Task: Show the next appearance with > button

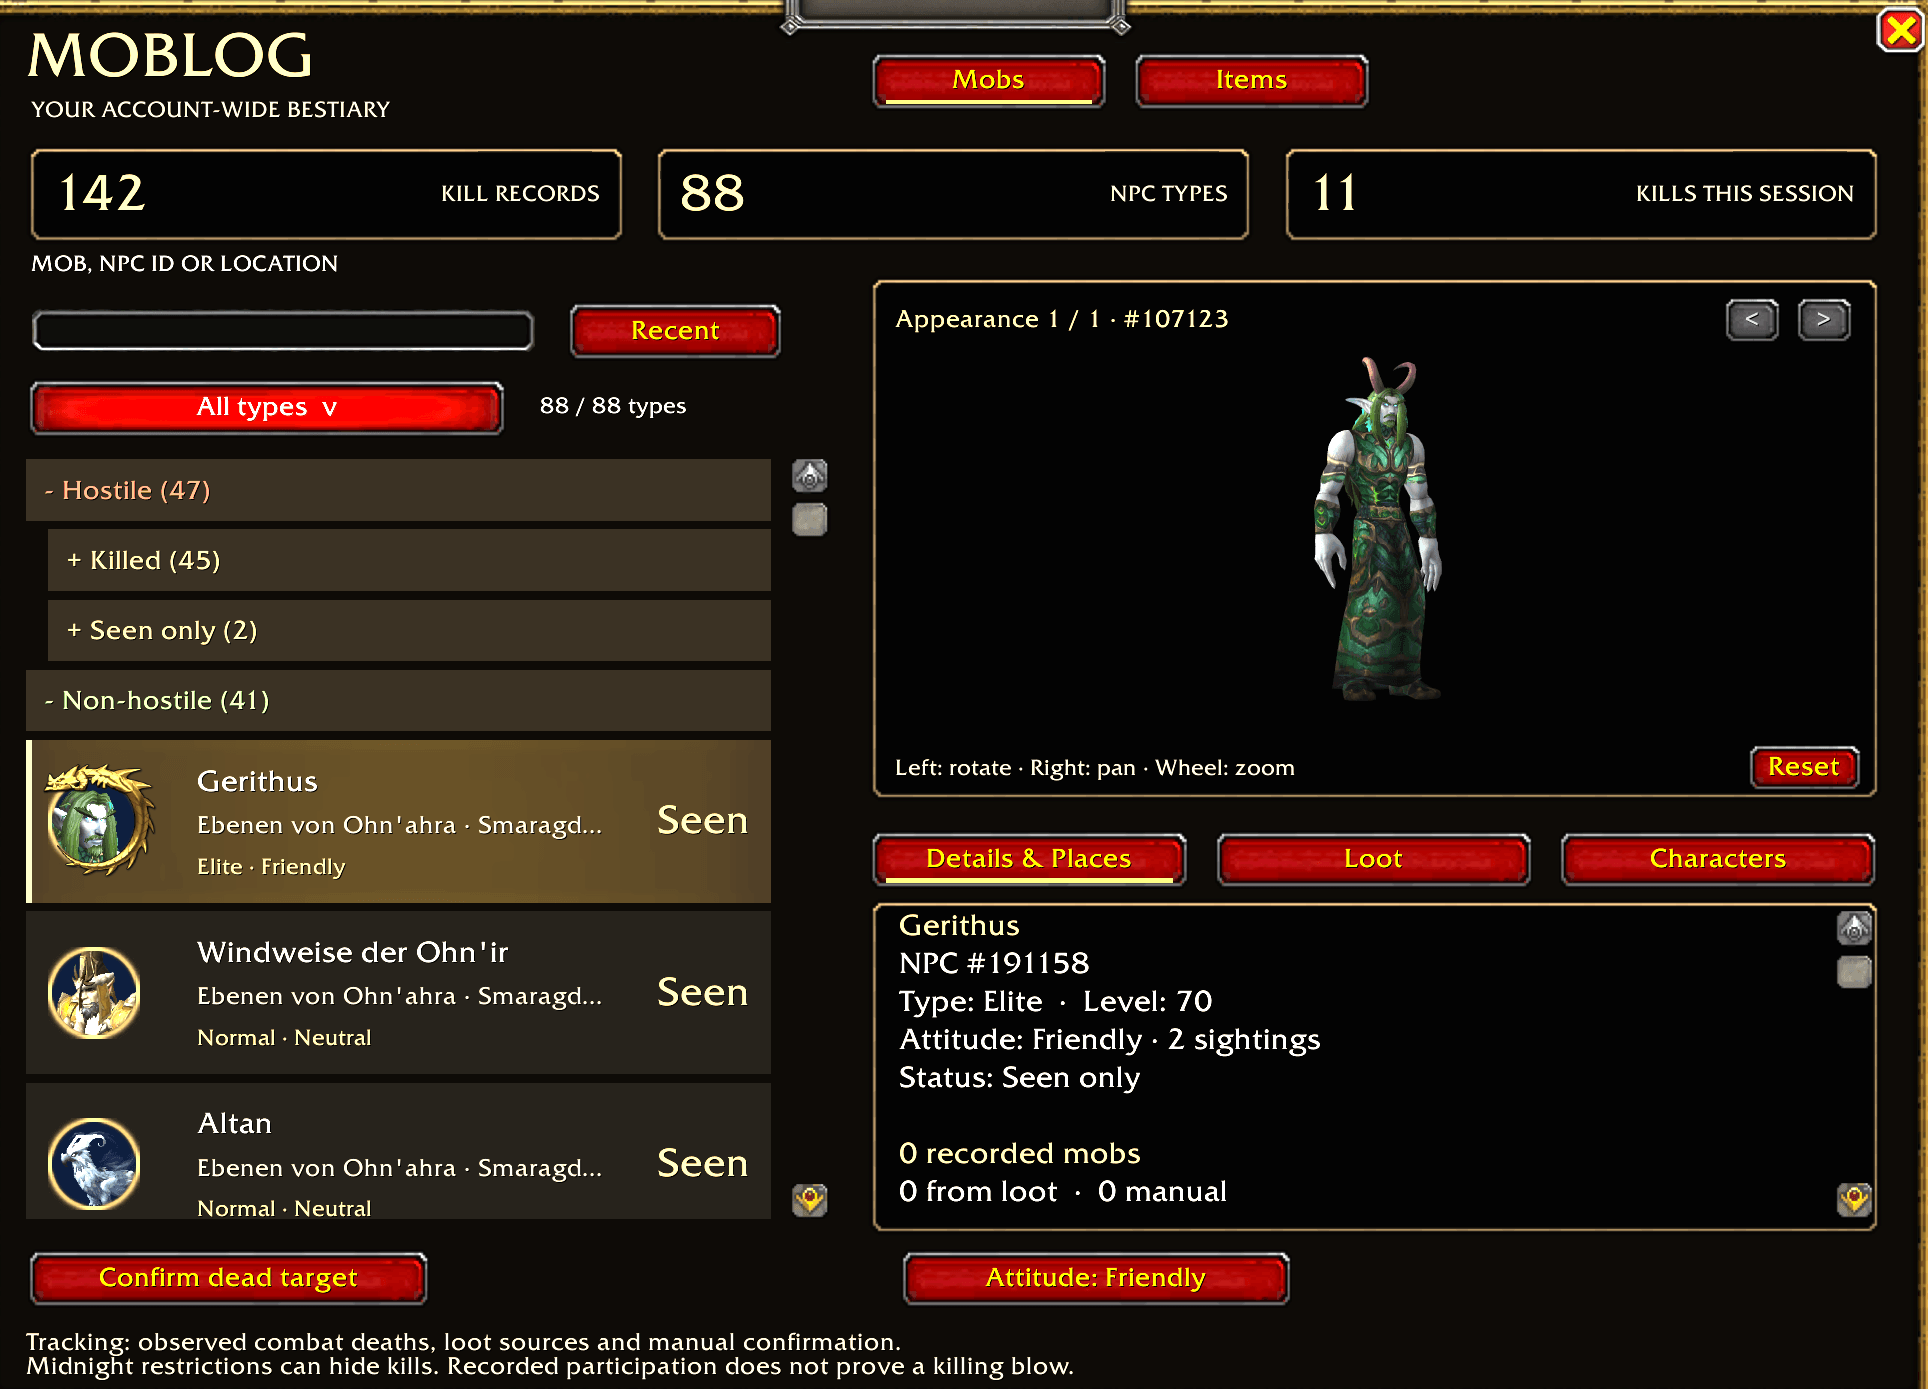Action: (1824, 320)
